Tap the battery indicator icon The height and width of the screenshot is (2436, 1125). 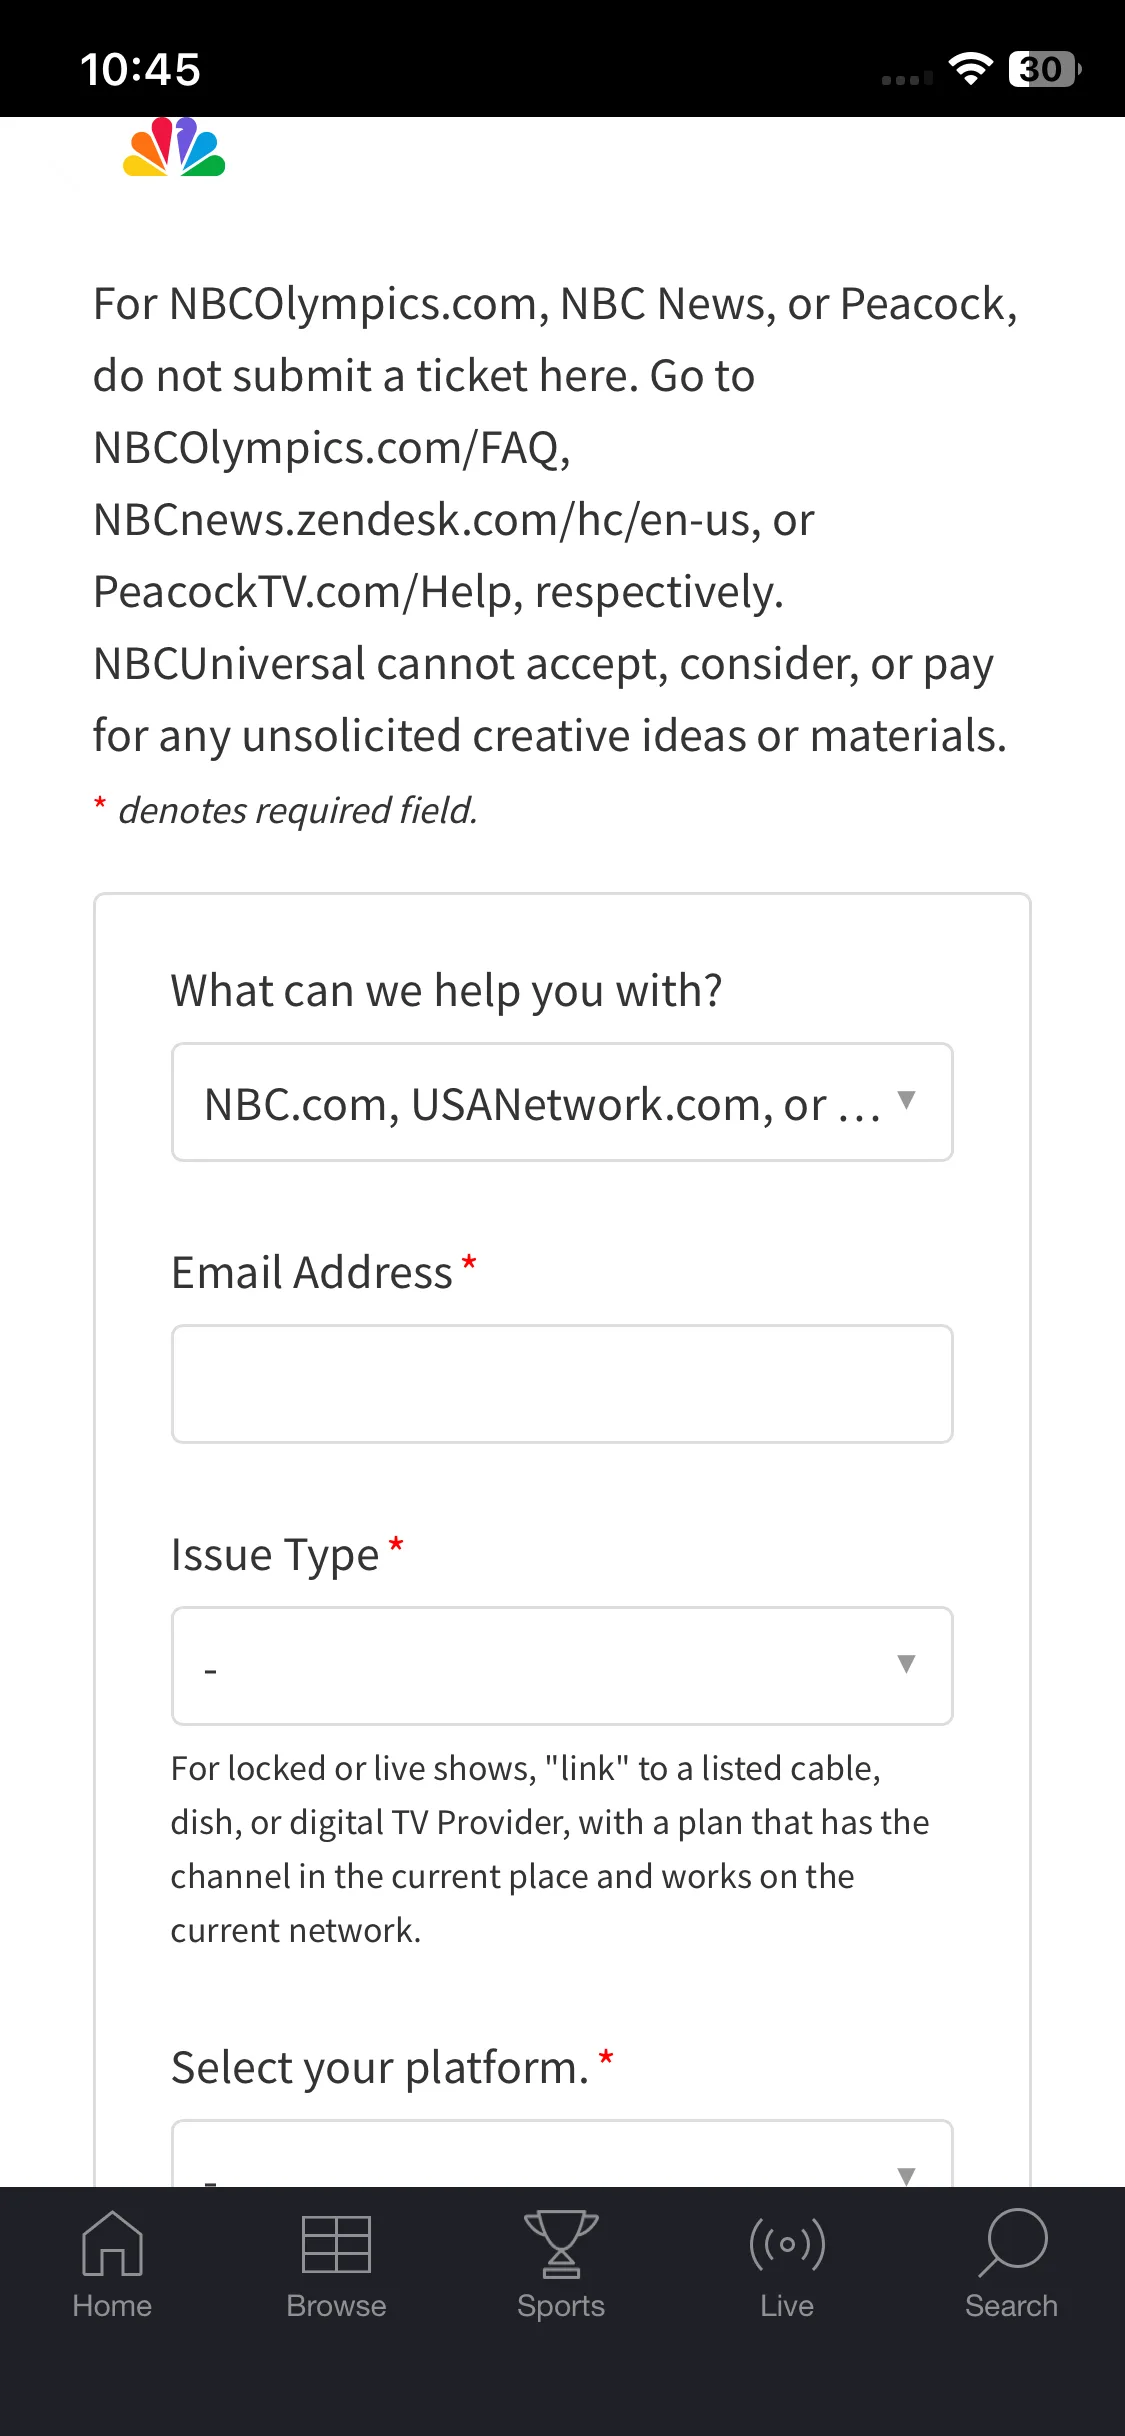click(1045, 69)
